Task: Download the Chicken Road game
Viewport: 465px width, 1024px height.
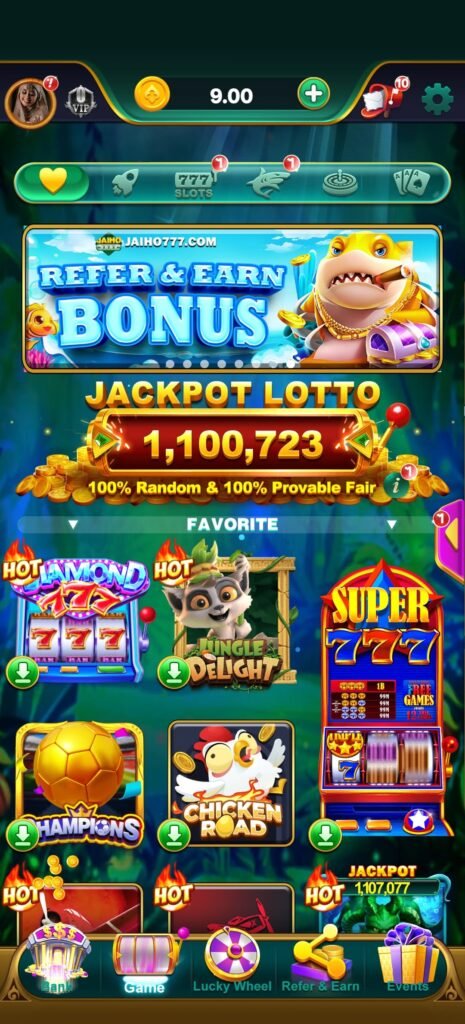Action: coord(174,835)
